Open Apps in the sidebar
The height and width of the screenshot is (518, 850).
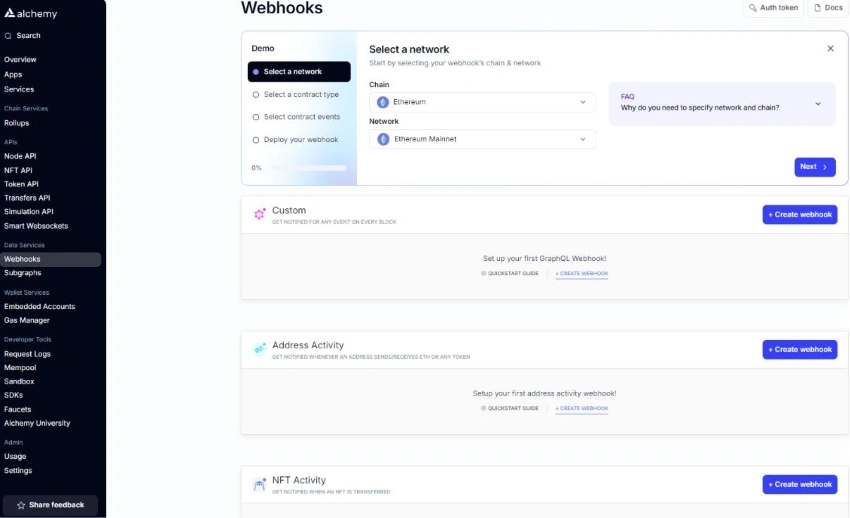coord(13,75)
